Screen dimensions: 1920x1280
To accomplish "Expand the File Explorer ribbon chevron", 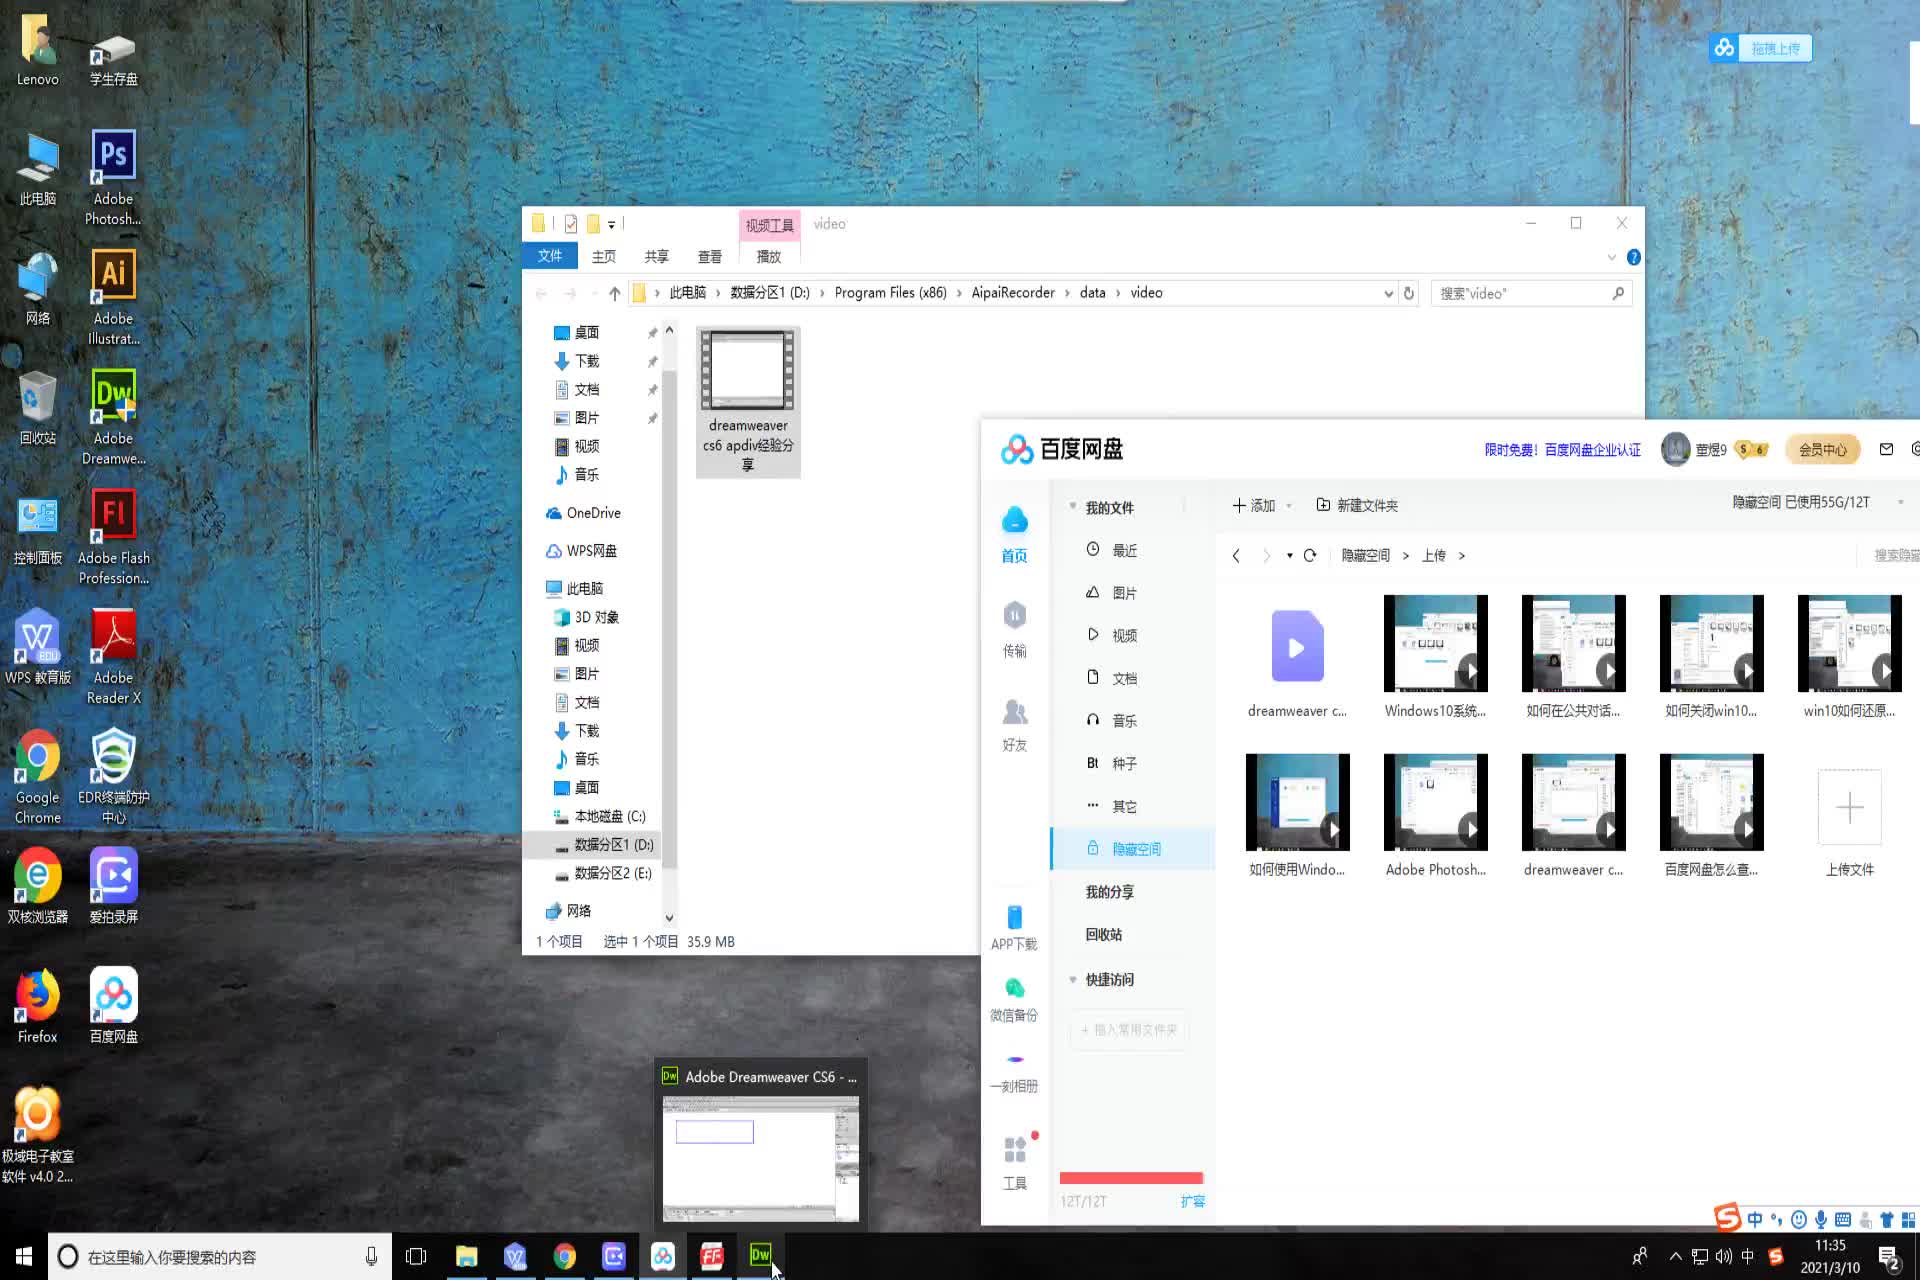I will pyautogui.click(x=1611, y=257).
